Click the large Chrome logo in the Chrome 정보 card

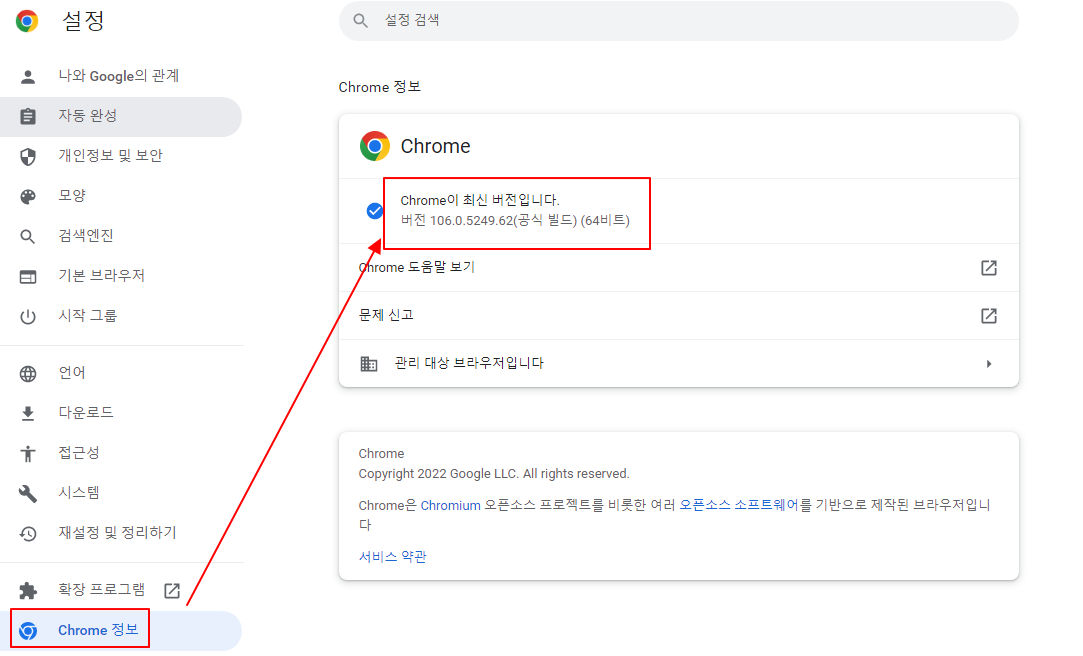point(374,146)
